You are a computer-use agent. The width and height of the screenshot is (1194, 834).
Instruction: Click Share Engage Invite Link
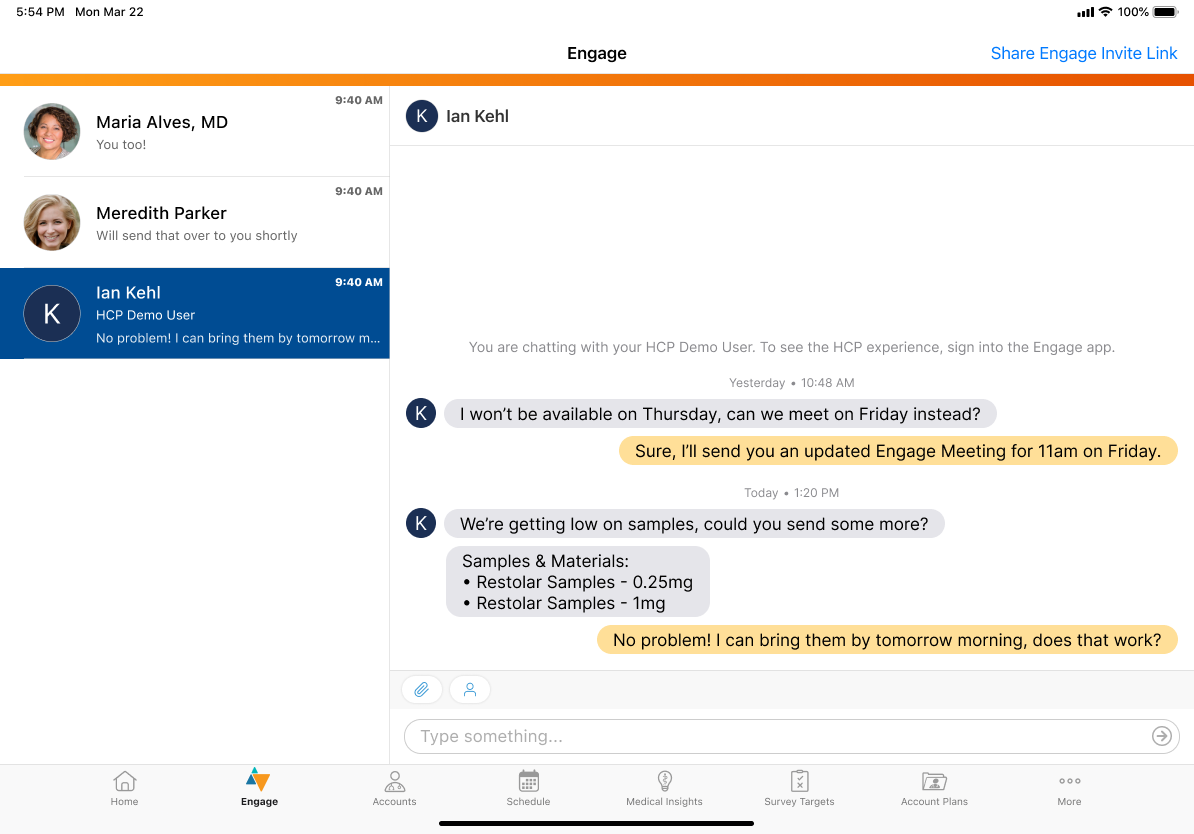(x=1084, y=54)
